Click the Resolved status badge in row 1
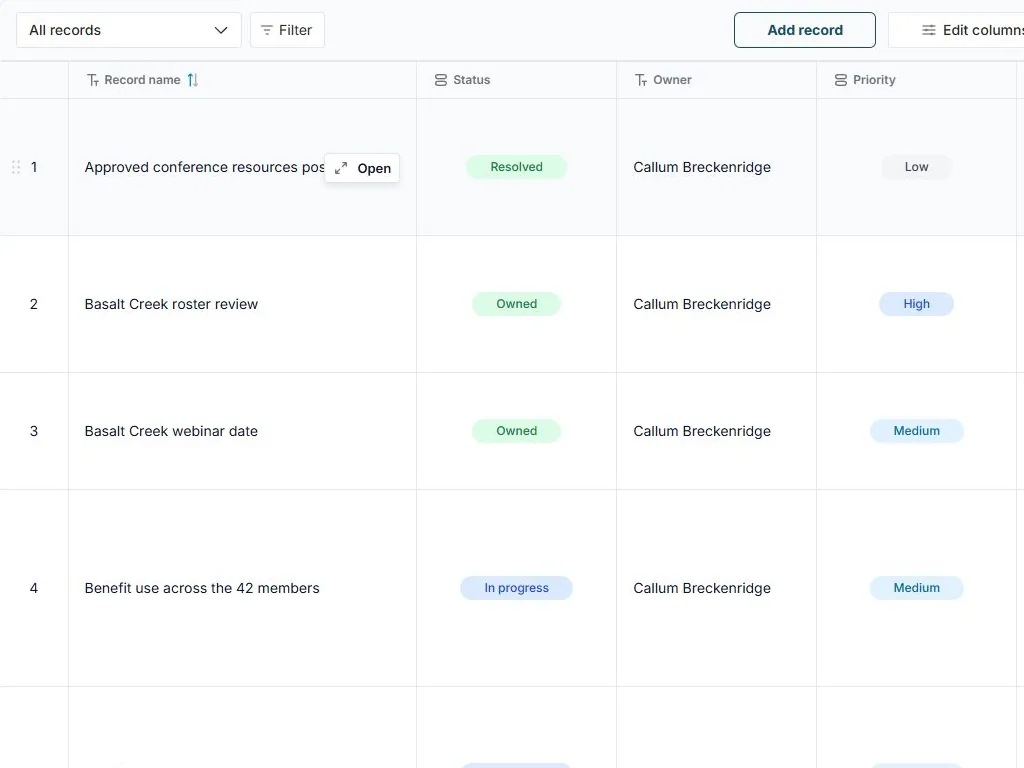Screen dimensions: 1024x768 coord(516,167)
